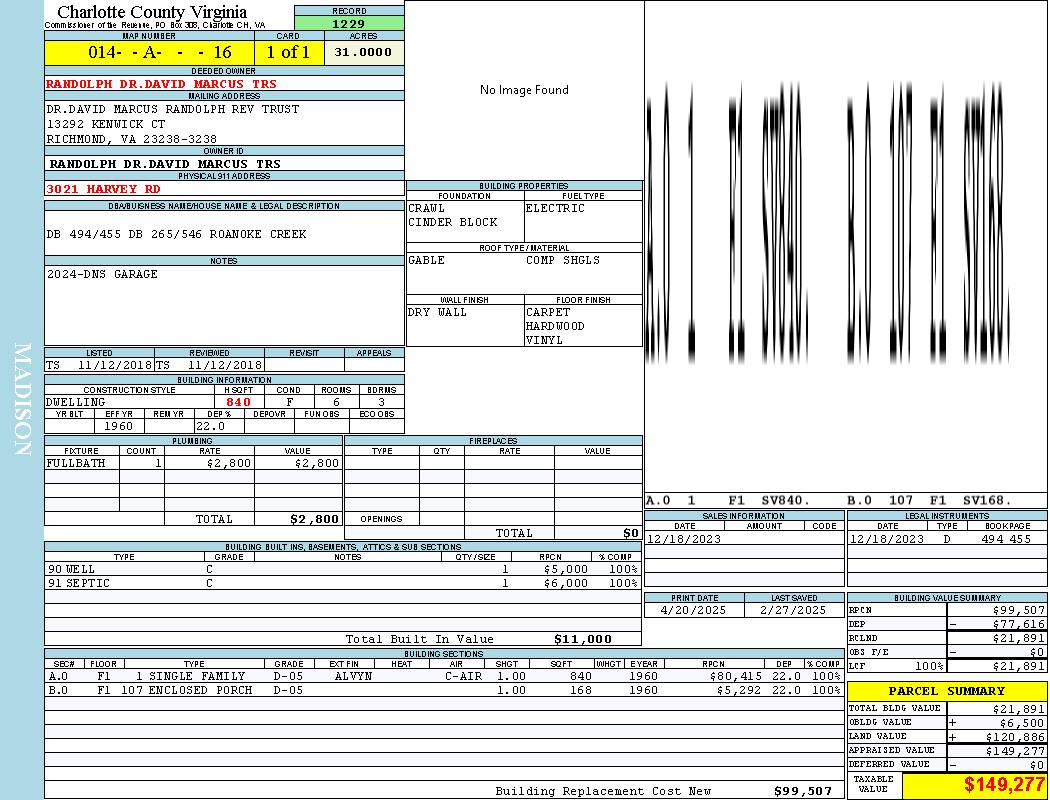
Task: Select the red deeded owner name
Action: point(161,84)
